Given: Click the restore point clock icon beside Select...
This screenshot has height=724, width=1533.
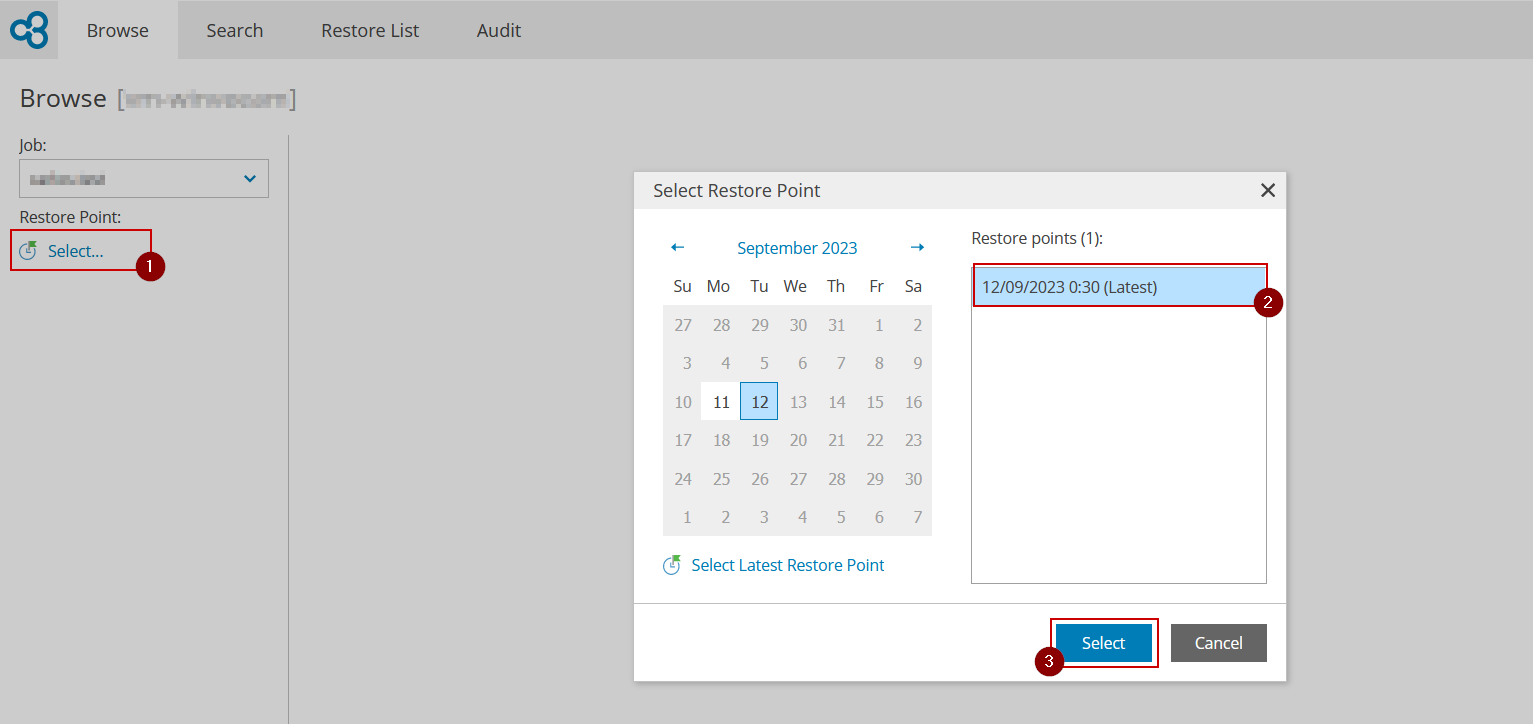Looking at the screenshot, I should click(28, 251).
